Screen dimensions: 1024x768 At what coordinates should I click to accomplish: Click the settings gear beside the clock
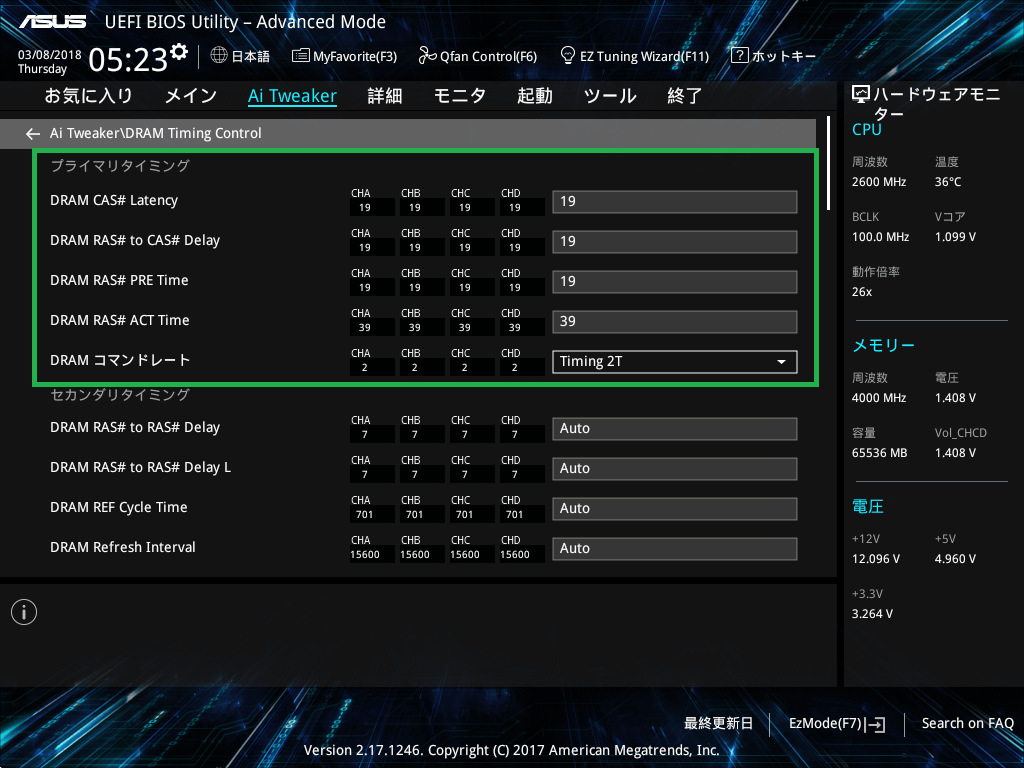[179, 52]
